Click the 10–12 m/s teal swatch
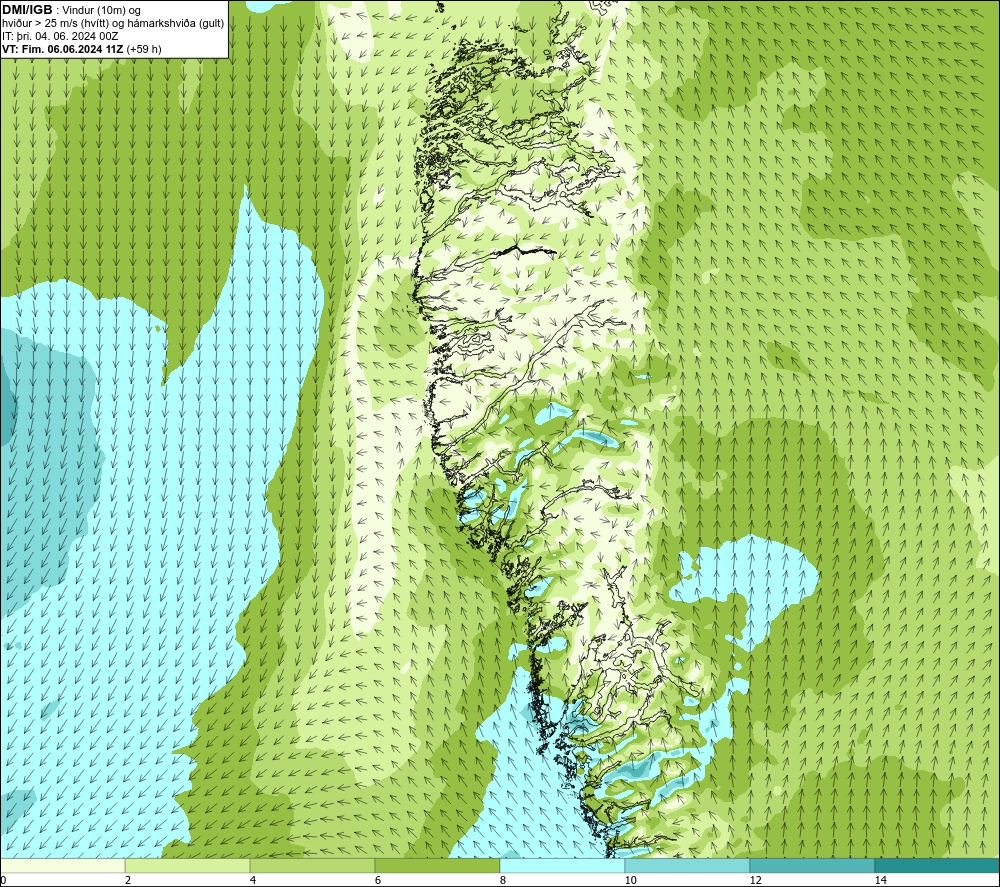Screen dimensions: 1000x887 [687, 865]
